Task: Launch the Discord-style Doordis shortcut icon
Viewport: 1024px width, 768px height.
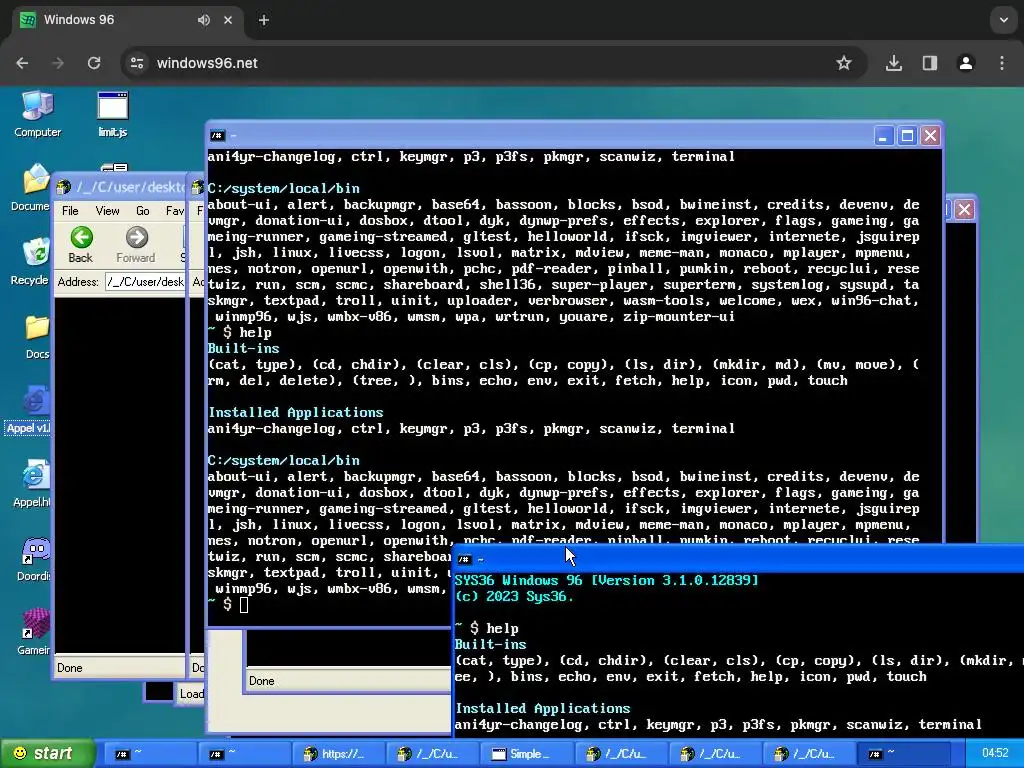Action: 34,558
